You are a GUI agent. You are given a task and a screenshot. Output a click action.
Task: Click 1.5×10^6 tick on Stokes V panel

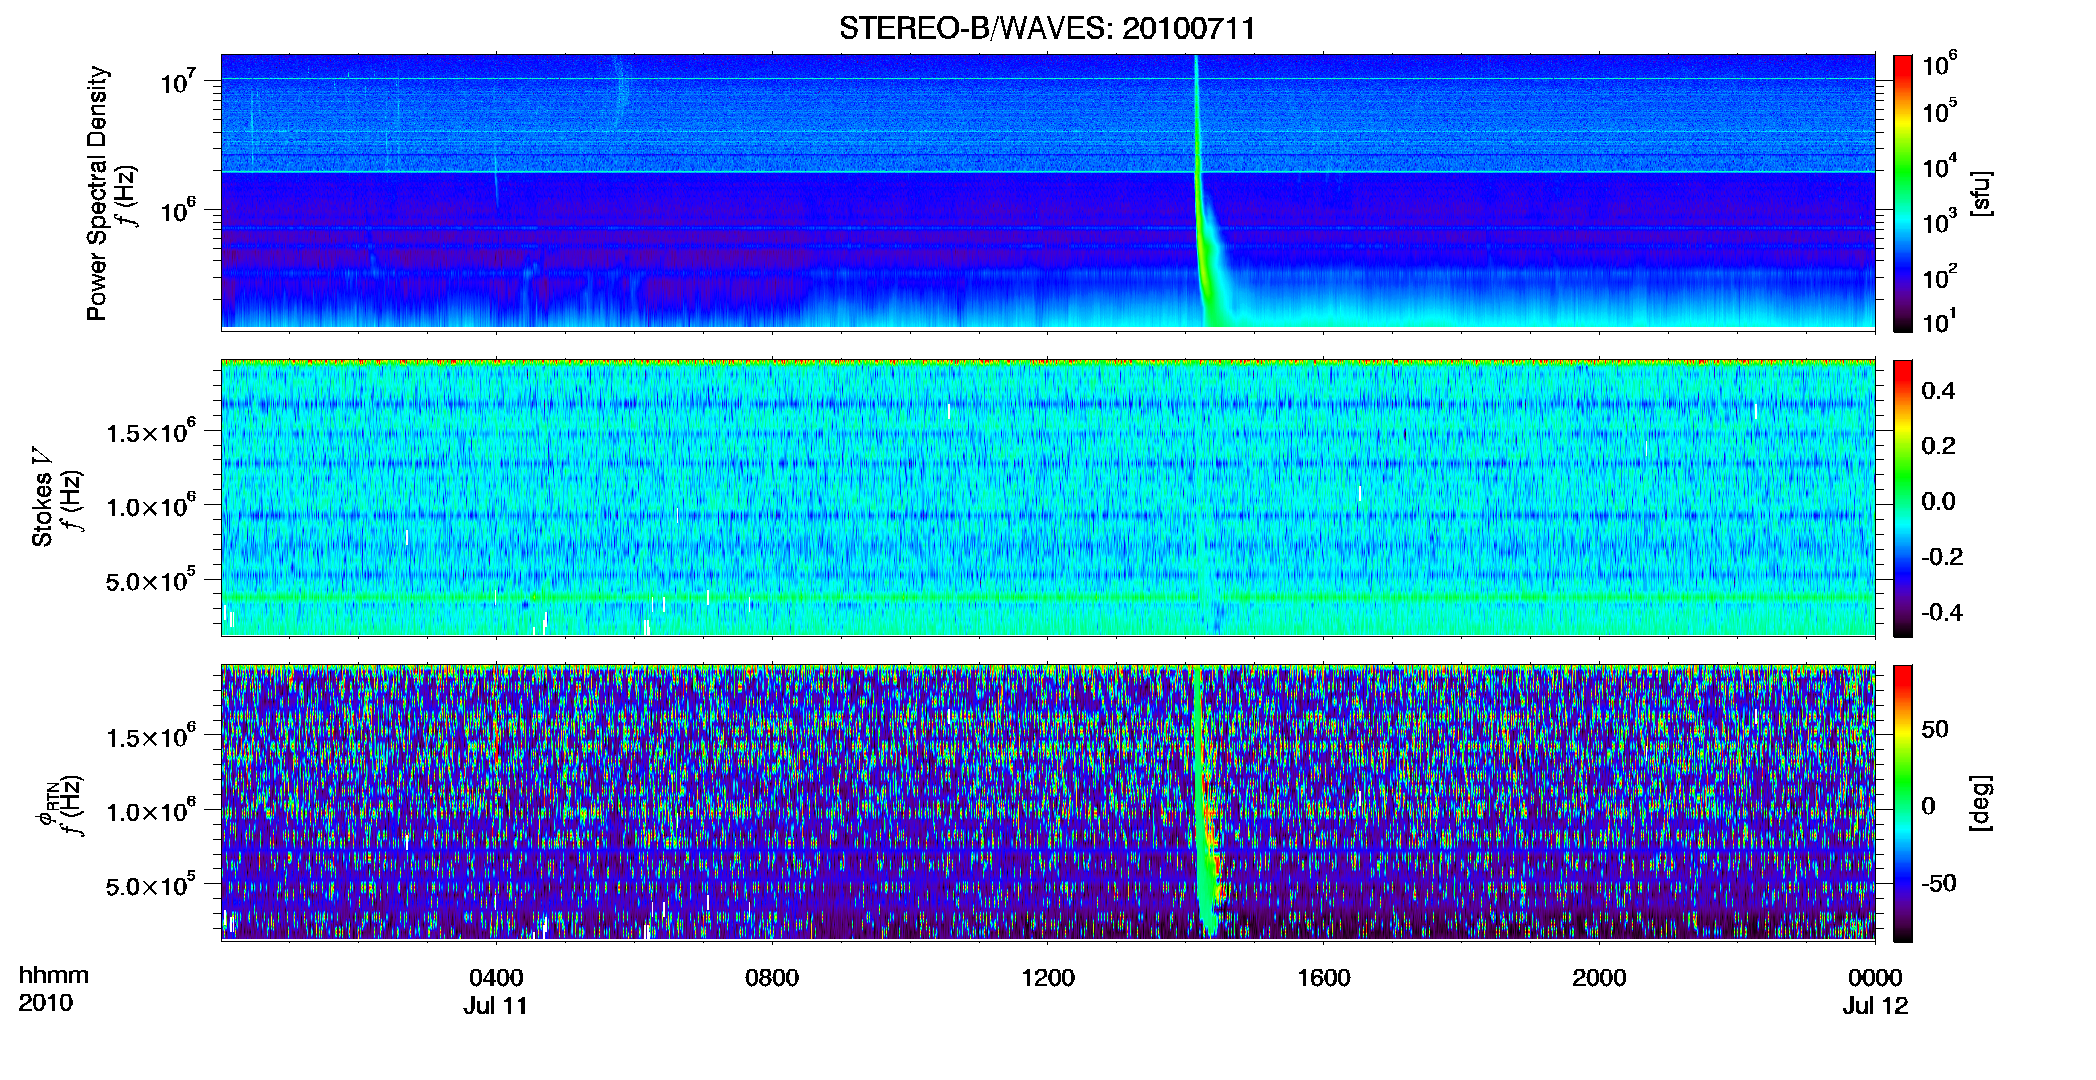click(x=151, y=432)
